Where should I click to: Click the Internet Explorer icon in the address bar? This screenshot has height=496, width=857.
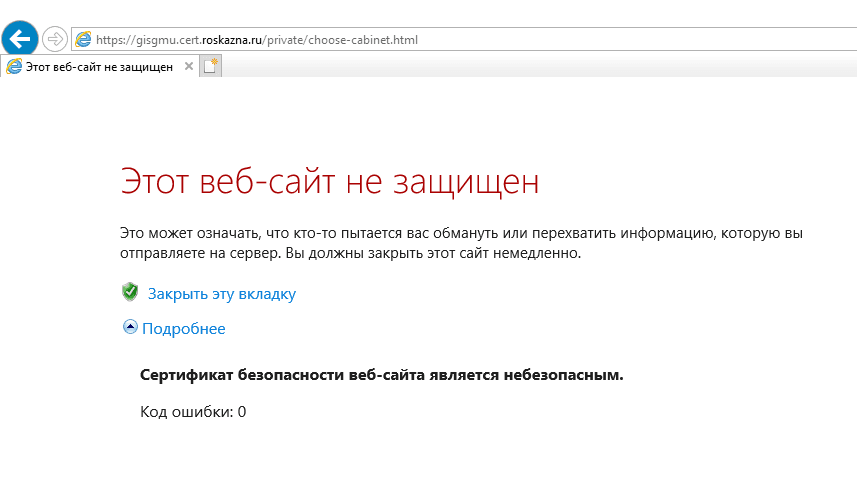click(83, 40)
